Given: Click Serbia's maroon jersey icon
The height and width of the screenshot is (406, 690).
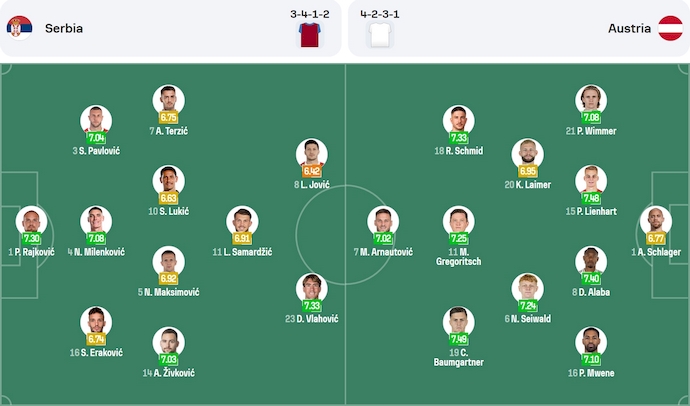Looking at the screenshot, I should click(x=308, y=35).
